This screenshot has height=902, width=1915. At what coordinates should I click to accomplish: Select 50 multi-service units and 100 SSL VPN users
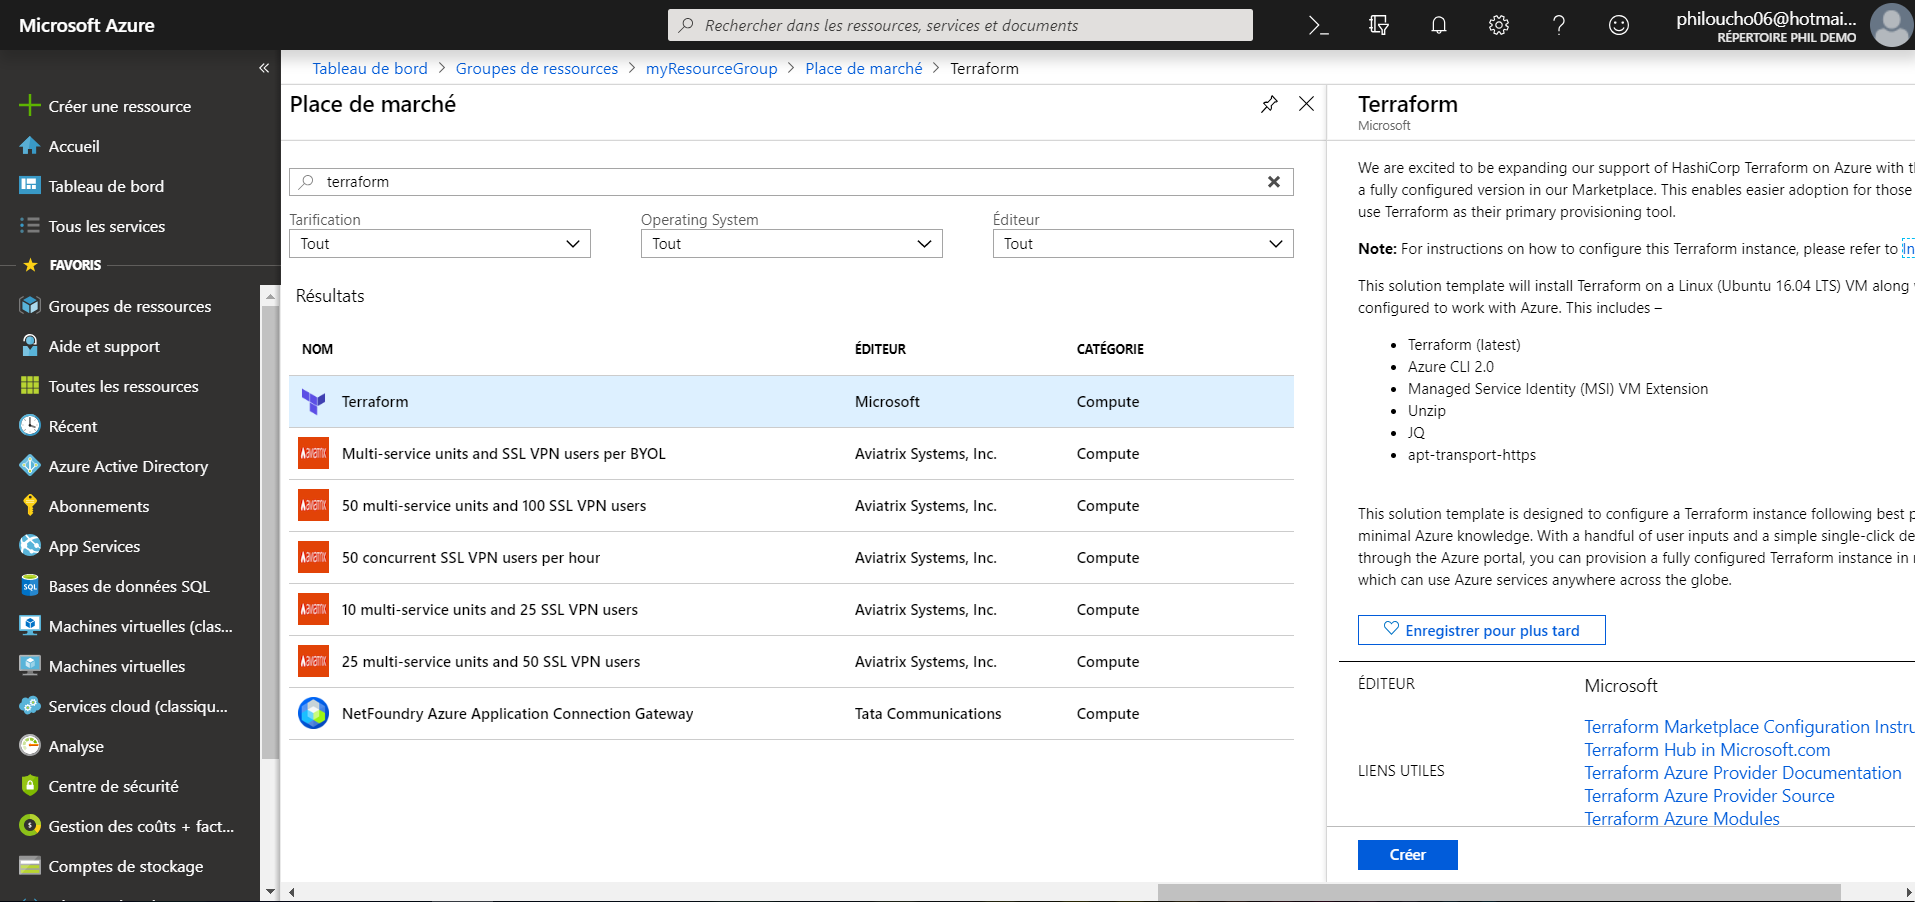coord(791,506)
